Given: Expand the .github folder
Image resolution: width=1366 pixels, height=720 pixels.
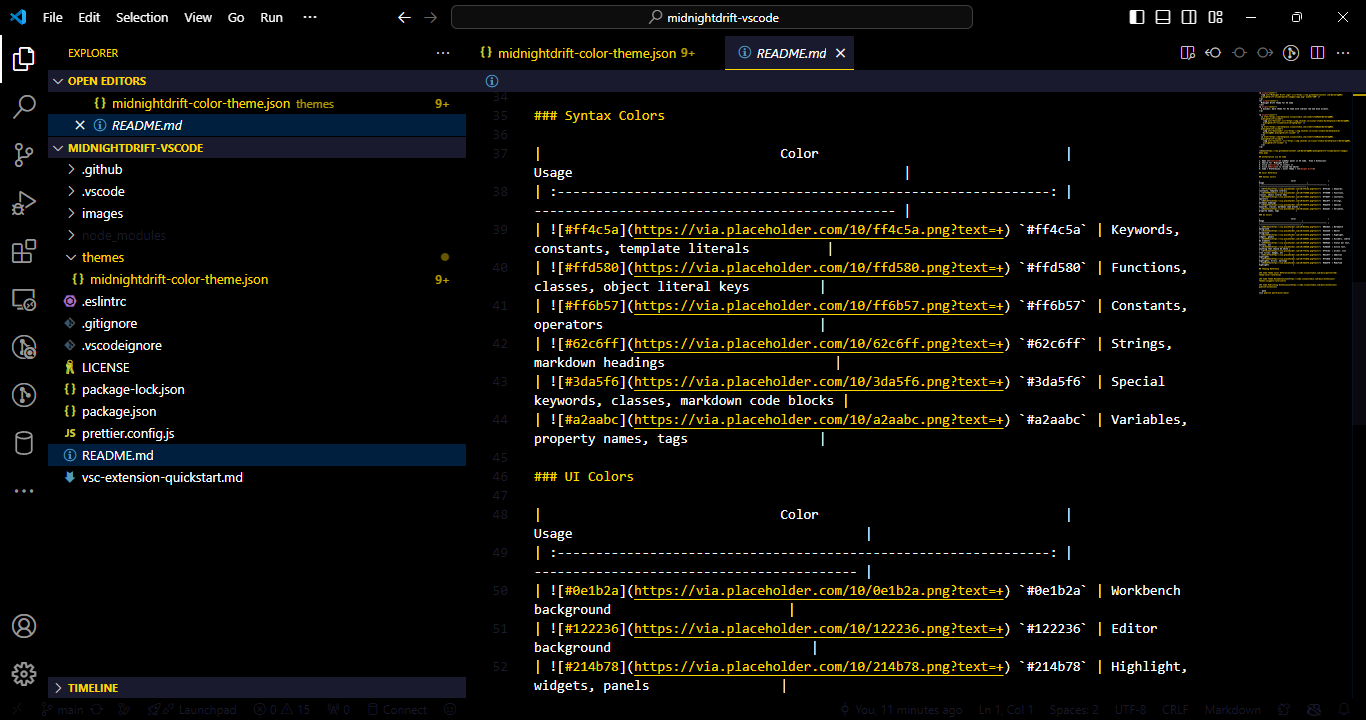Looking at the screenshot, I should tap(257, 169).
